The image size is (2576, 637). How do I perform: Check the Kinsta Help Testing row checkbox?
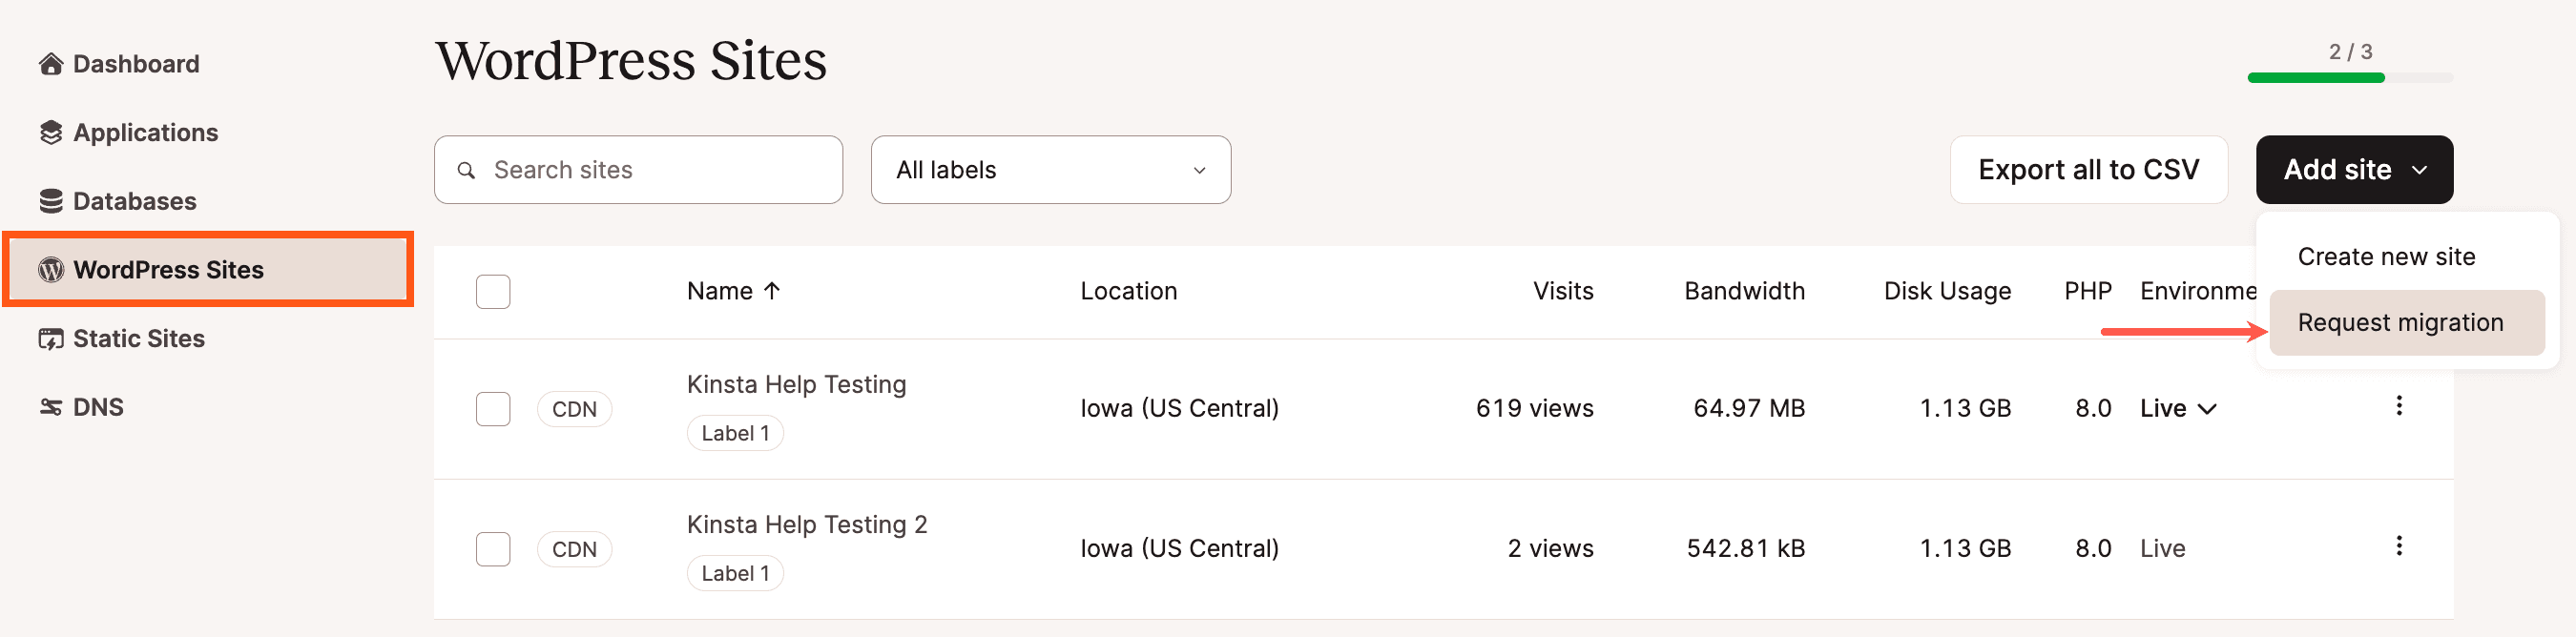tap(493, 409)
